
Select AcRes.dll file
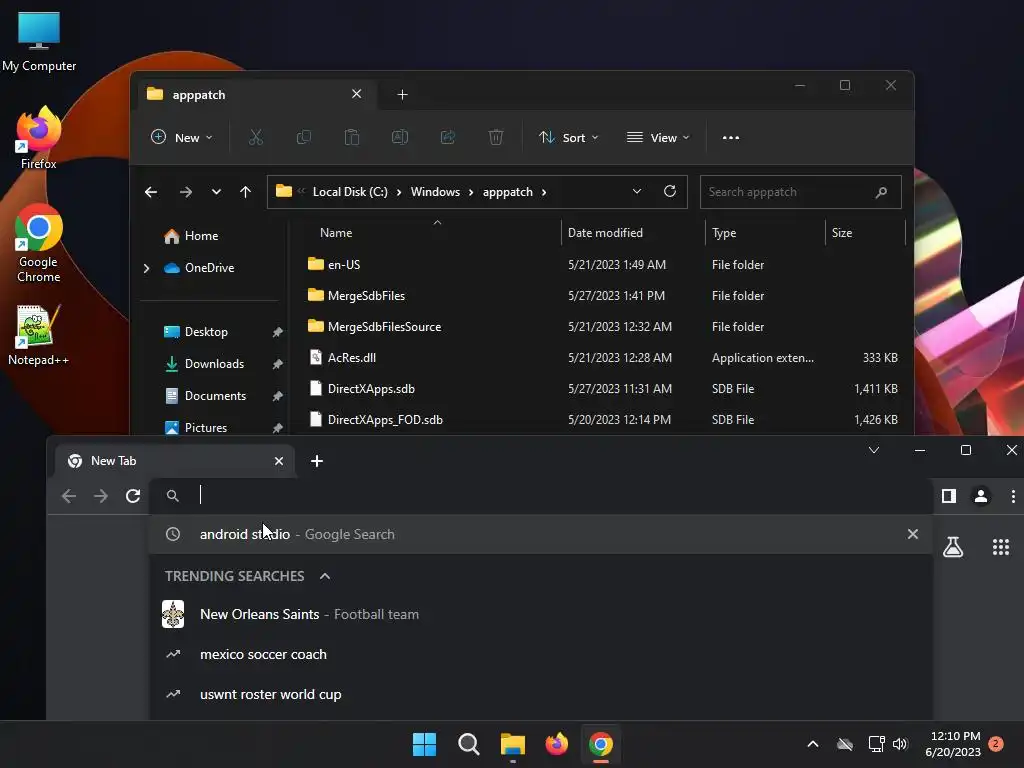pyautogui.click(x=351, y=358)
